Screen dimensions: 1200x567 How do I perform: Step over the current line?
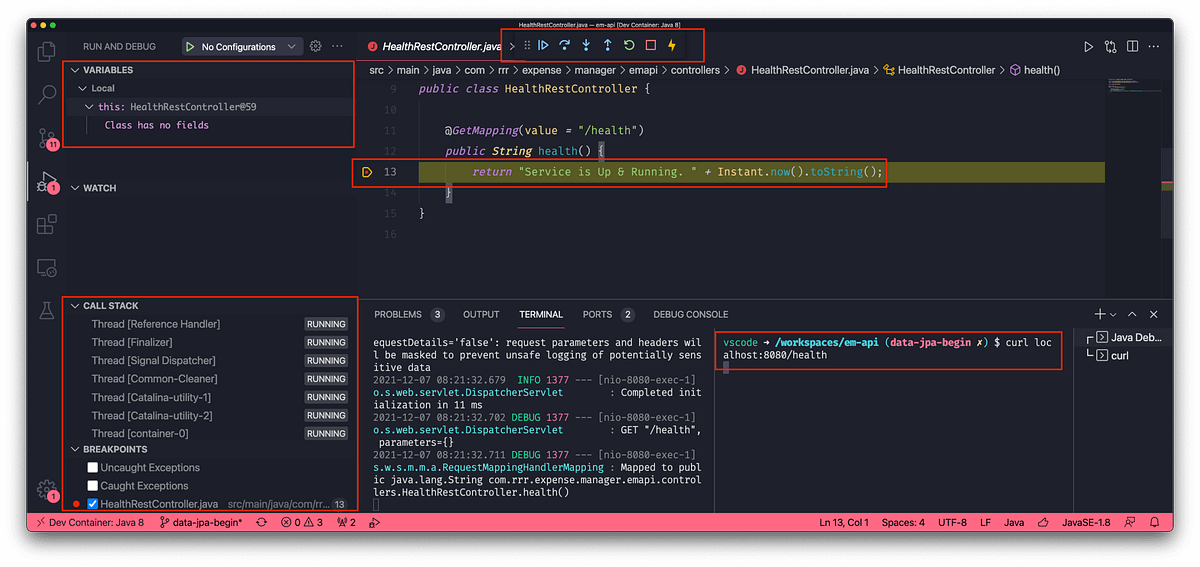point(565,45)
